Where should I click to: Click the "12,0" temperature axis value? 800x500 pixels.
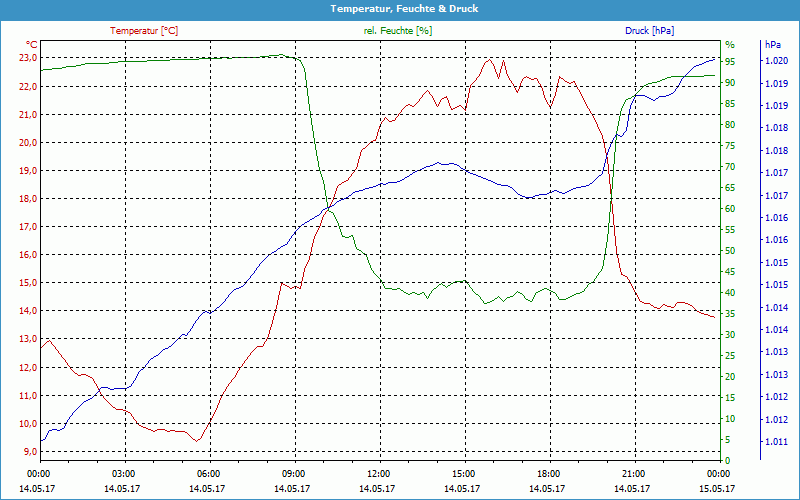pyautogui.click(x=28, y=368)
